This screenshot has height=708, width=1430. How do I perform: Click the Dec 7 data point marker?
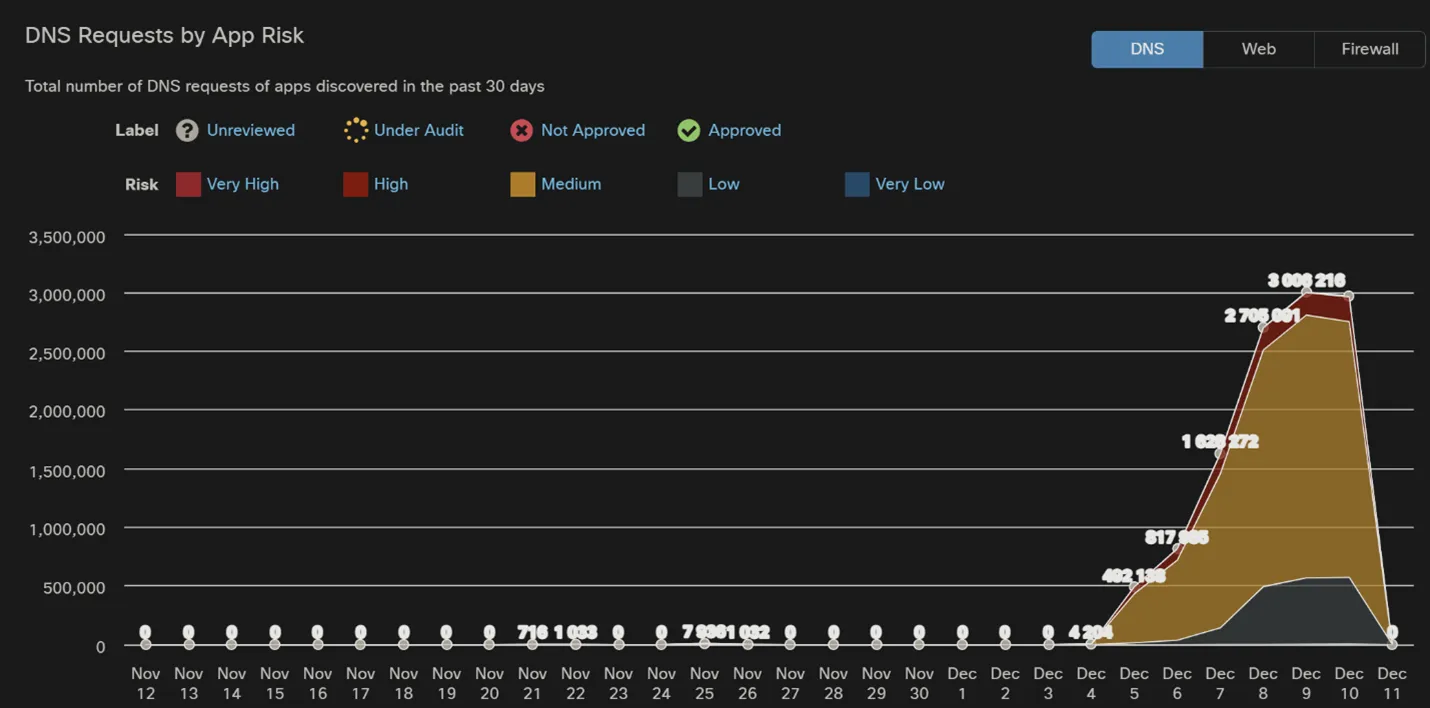(x=1220, y=454)
